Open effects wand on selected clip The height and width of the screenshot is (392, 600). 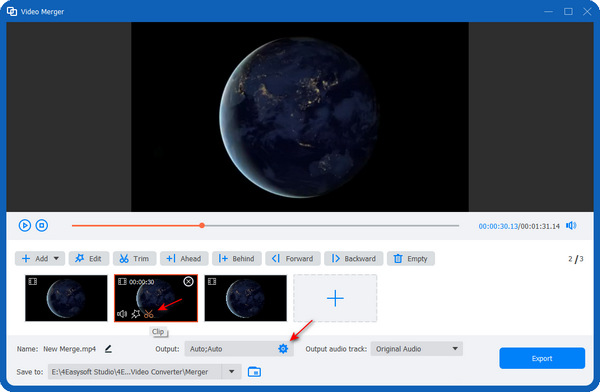tap(135, 314)
